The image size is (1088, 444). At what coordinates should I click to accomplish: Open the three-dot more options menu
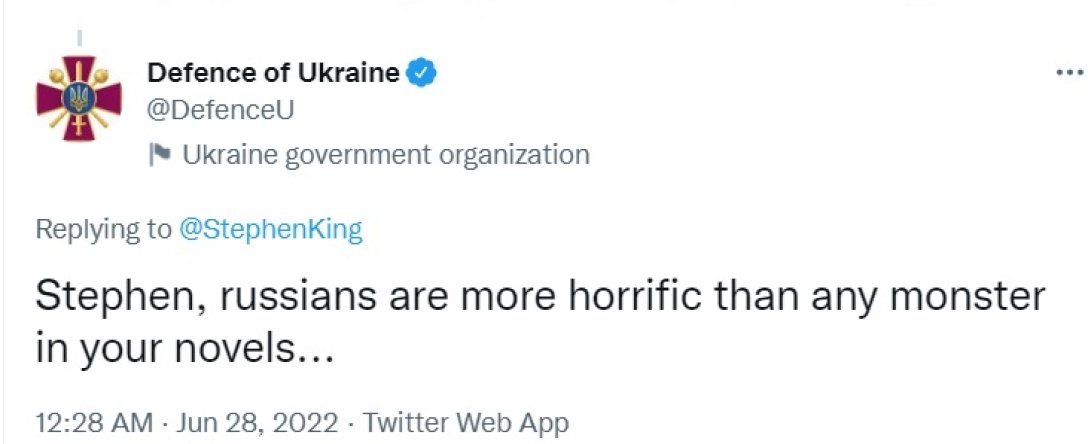click(1069, 74)
